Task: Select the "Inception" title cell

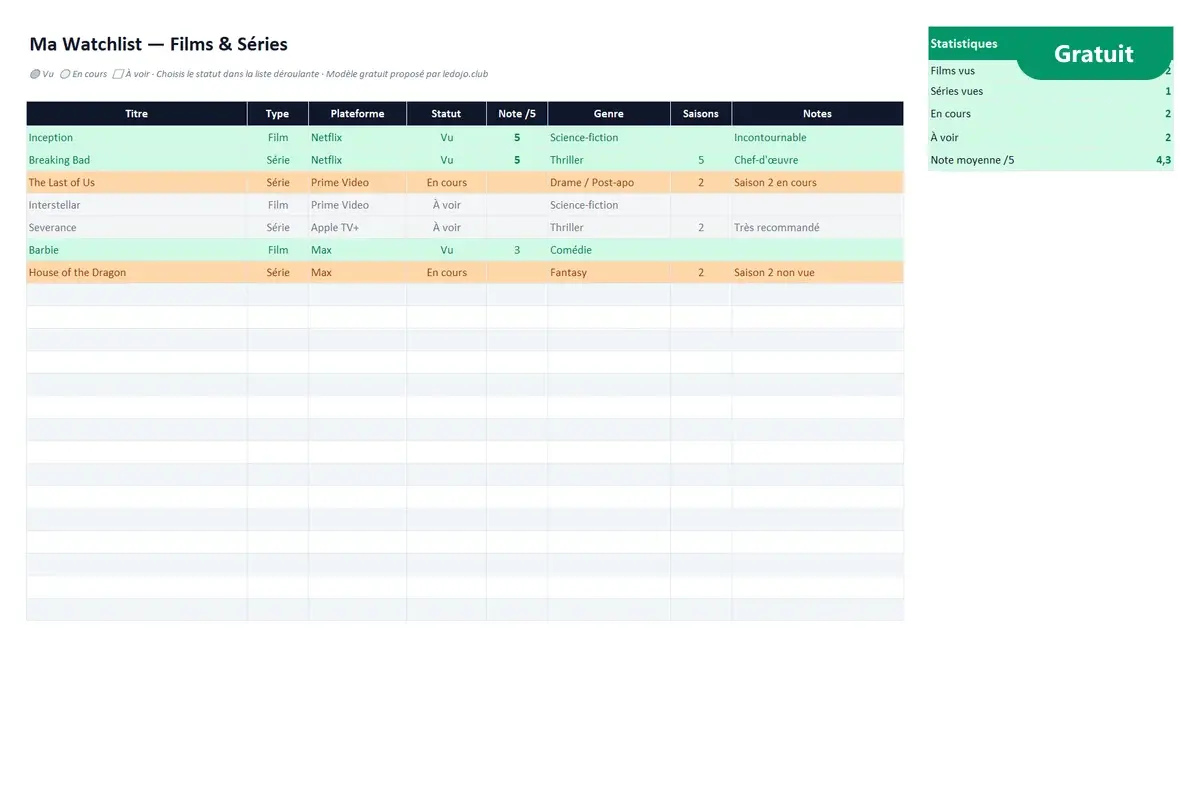Action: click(137, 137)
